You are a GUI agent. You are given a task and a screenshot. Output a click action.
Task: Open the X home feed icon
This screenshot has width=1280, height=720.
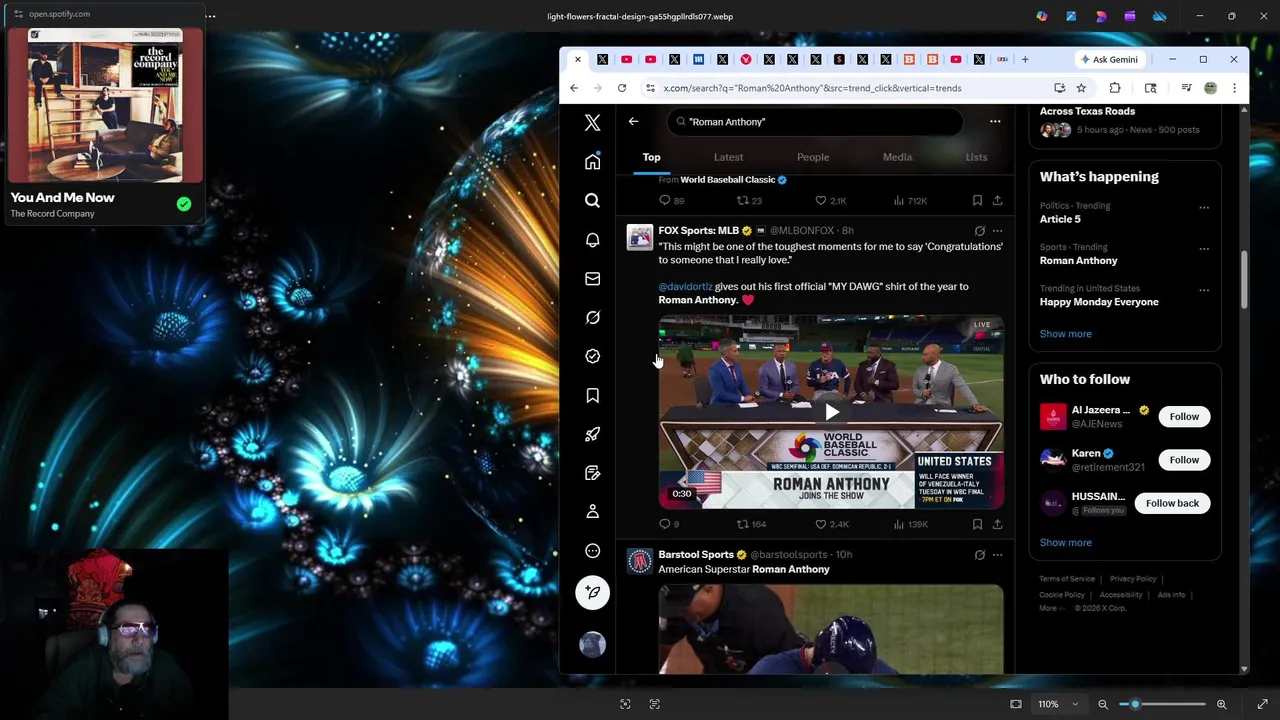tap(592, 162)
